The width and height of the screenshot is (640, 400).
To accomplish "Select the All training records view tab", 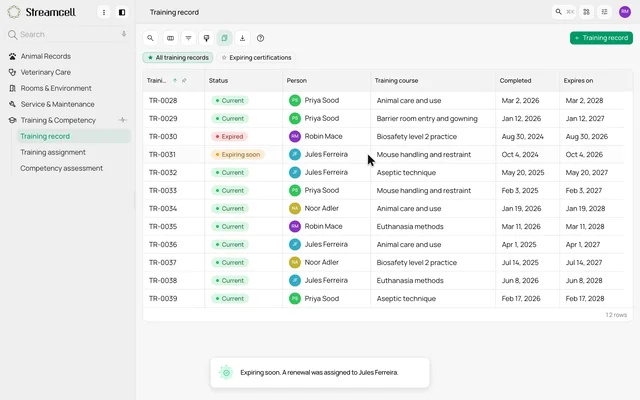I will 178,58.
